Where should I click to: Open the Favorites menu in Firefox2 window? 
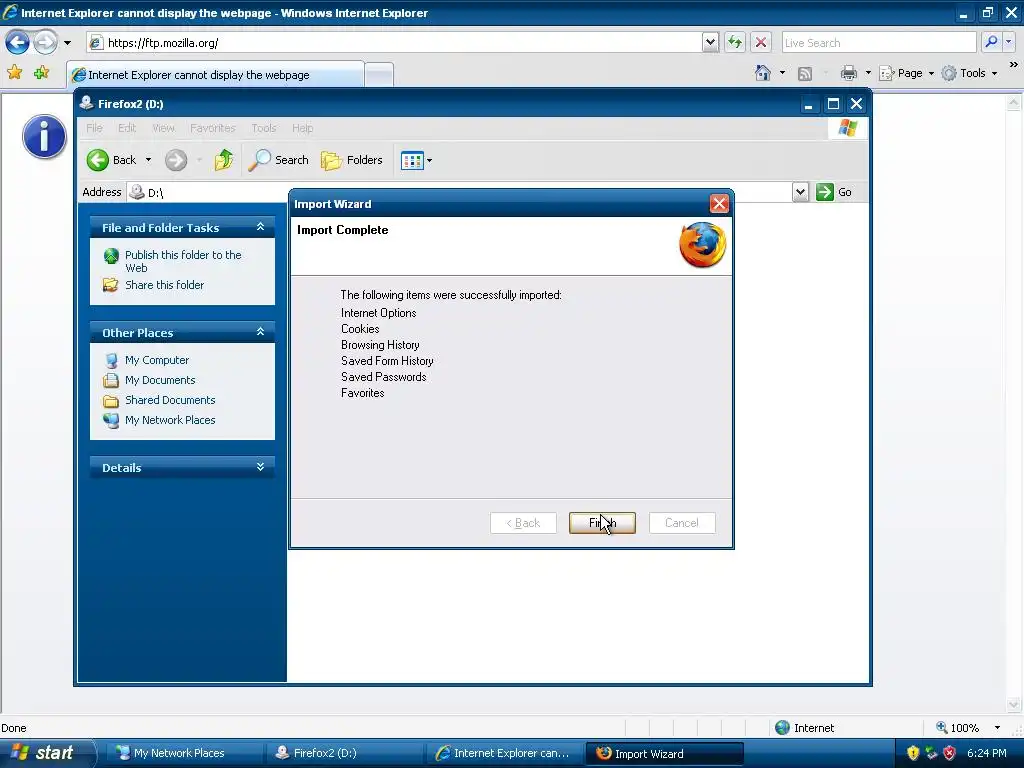(212, 128)
